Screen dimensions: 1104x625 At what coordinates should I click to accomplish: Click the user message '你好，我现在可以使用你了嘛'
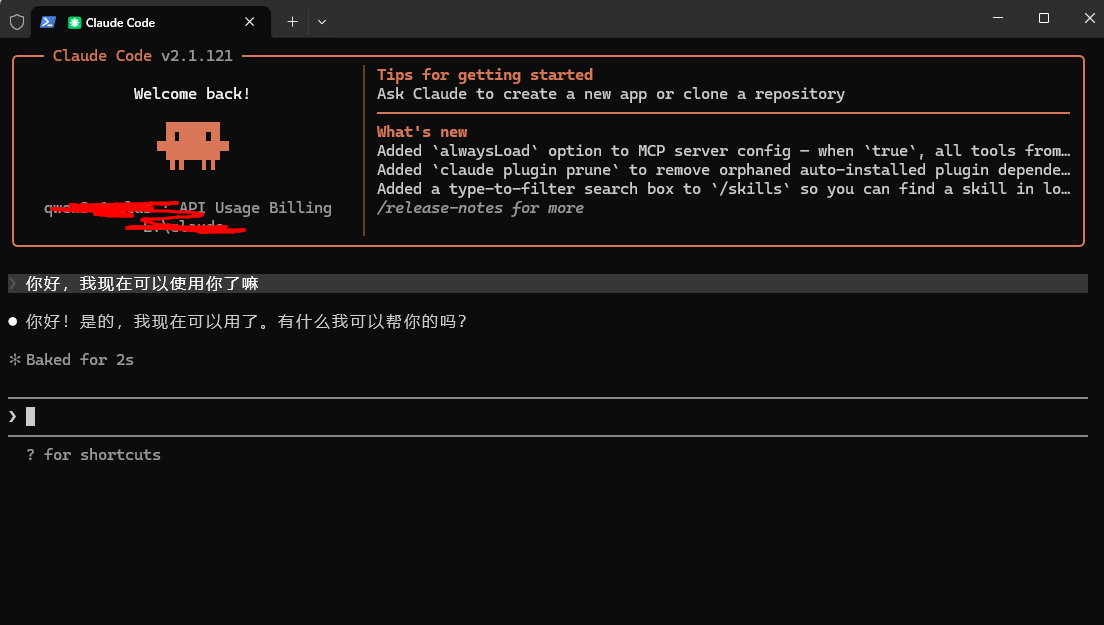point(142,284)
